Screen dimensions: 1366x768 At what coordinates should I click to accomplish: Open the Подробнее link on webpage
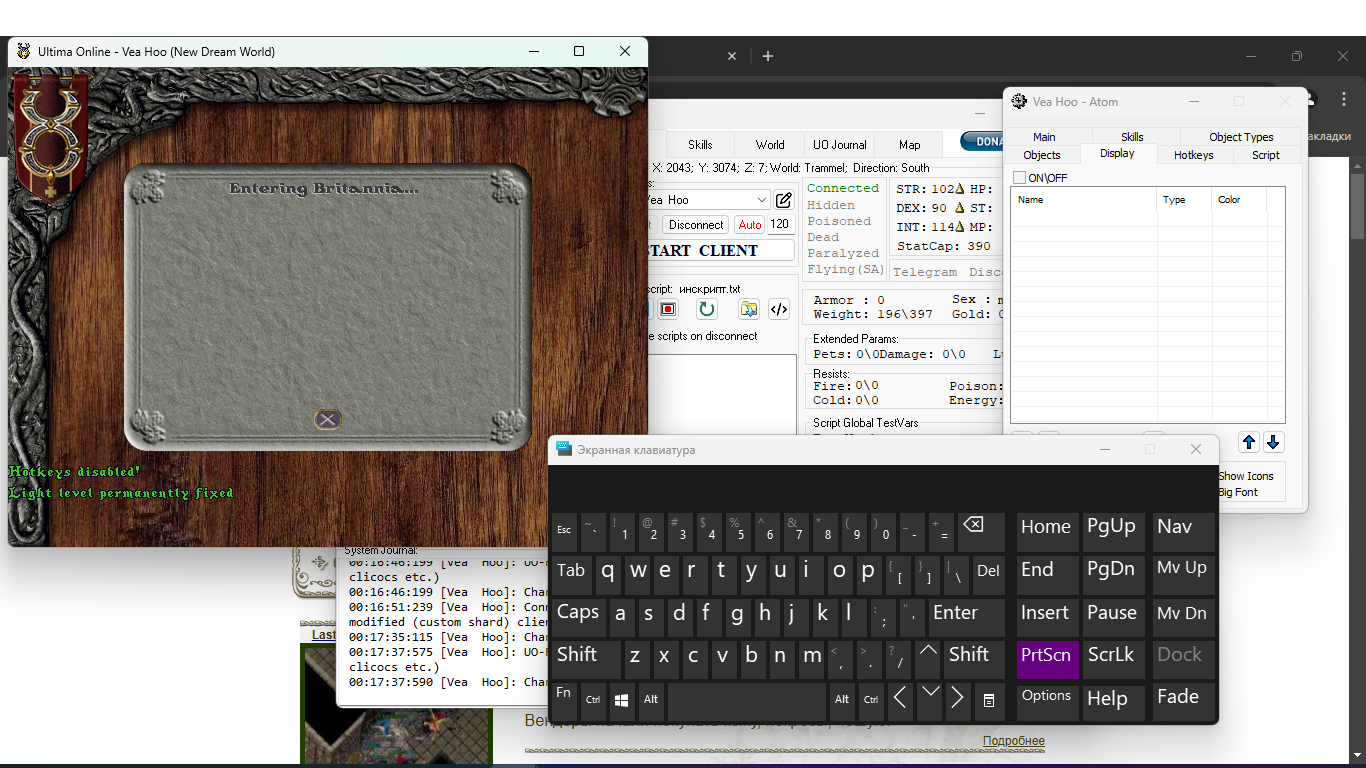coord(1013,741)
